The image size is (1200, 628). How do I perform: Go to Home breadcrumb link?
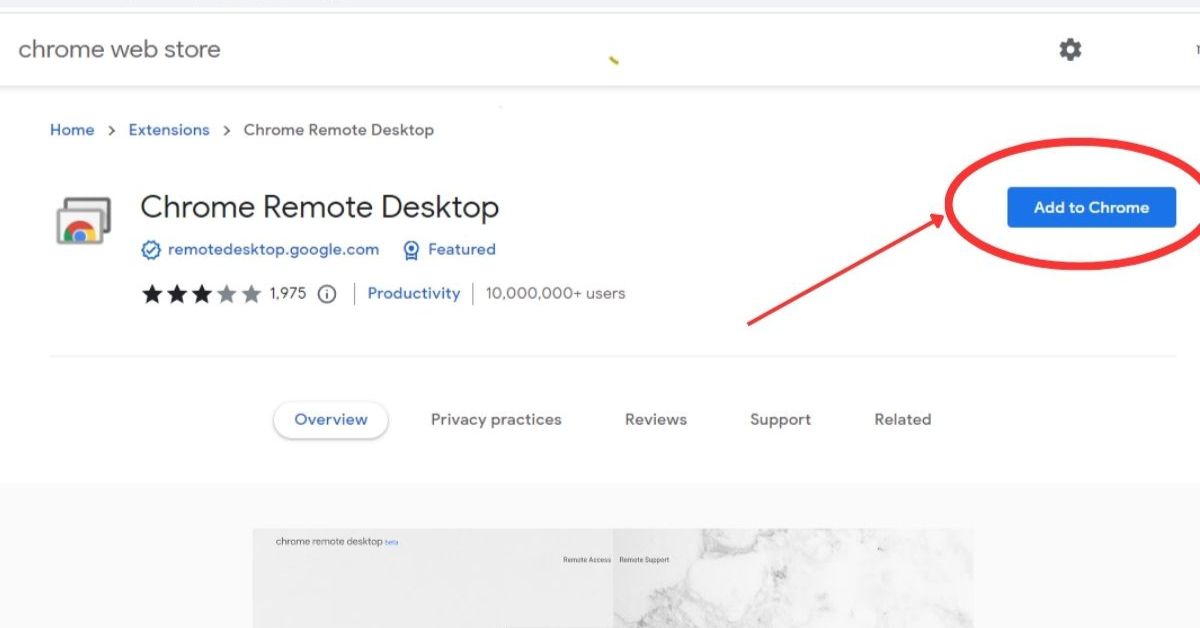tap(72, 130)
